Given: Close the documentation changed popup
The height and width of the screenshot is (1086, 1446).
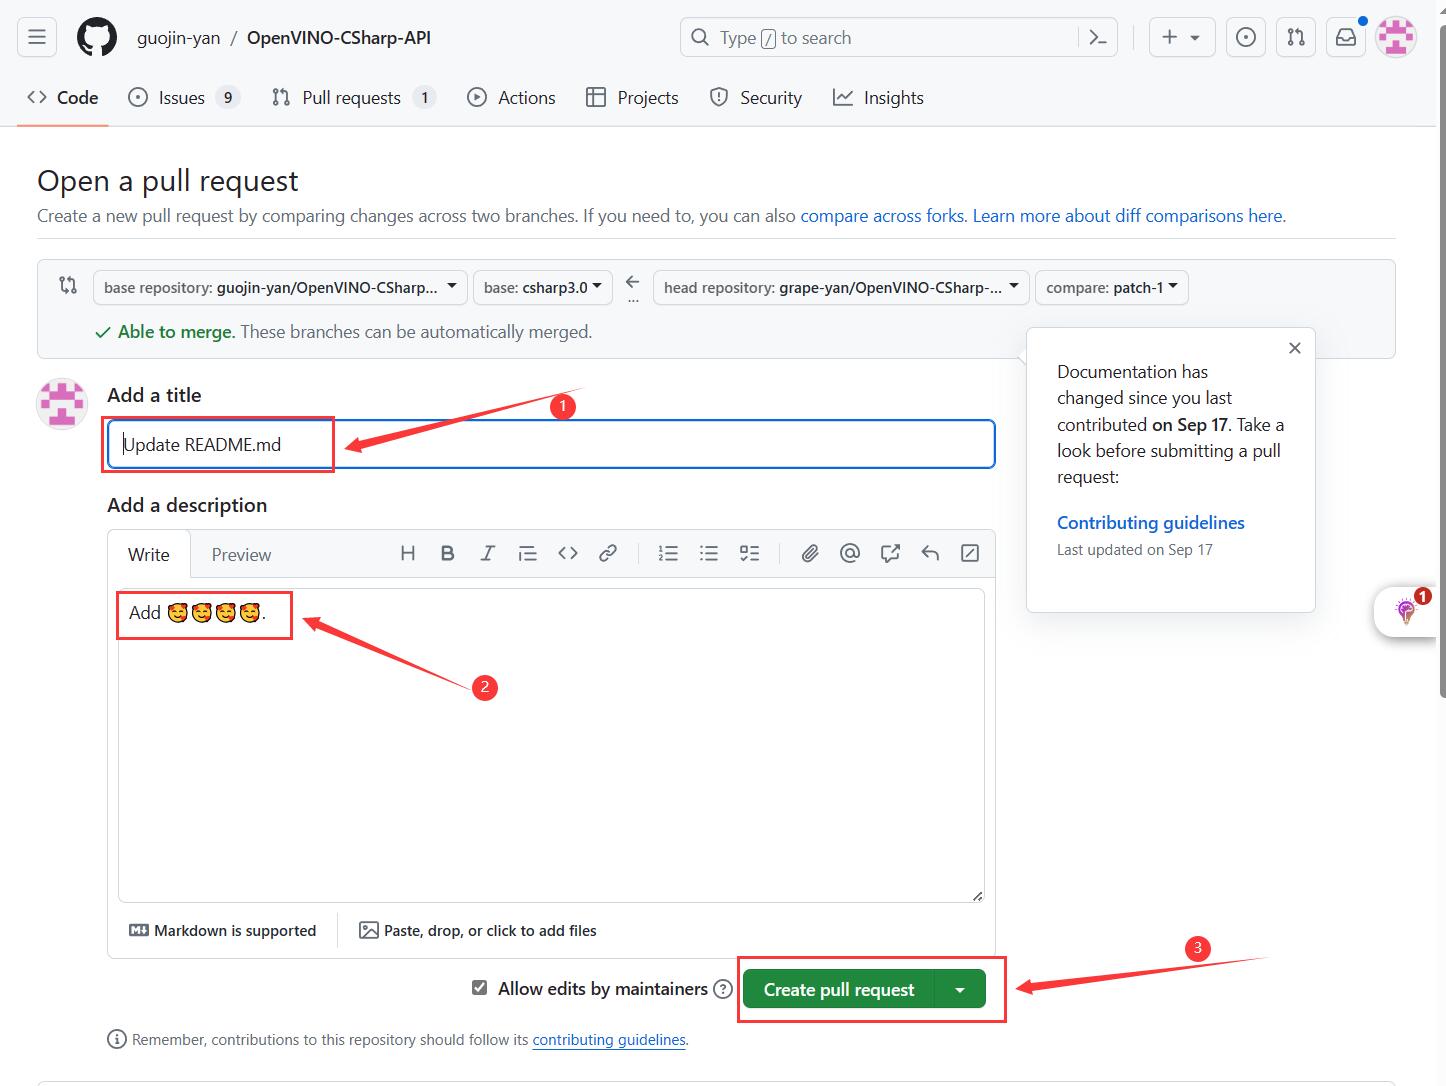Looking at the screenshot, I should click(1295, 348).
